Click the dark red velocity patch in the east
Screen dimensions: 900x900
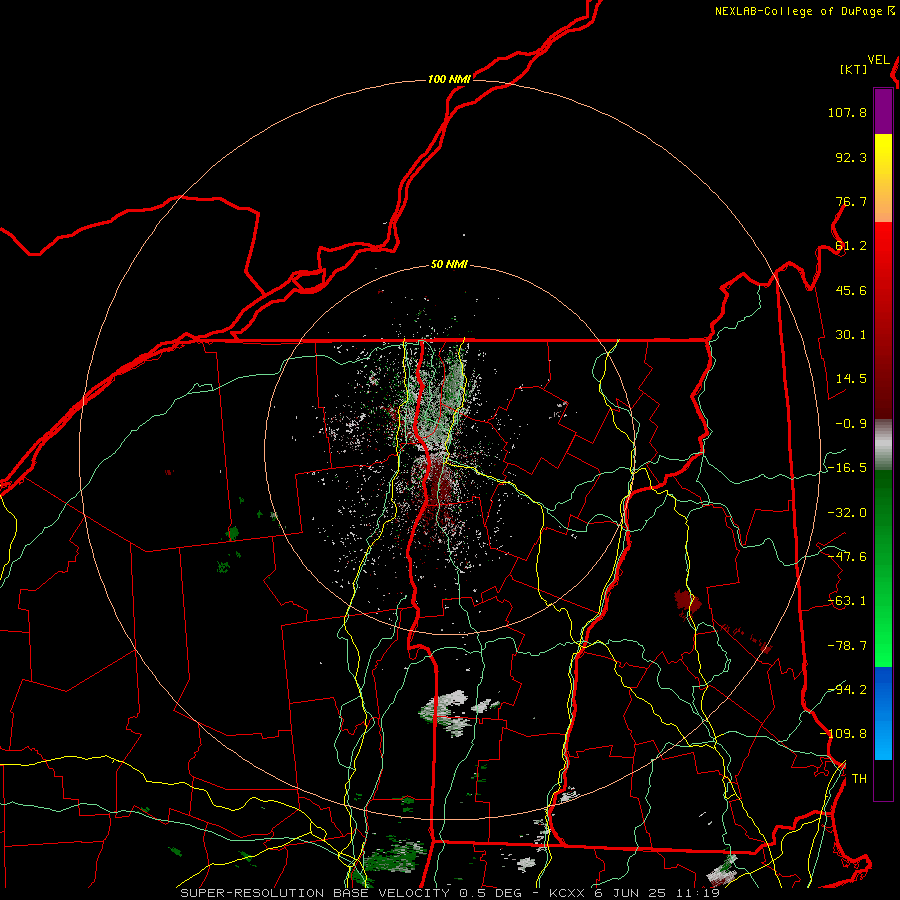click(687, 603)
